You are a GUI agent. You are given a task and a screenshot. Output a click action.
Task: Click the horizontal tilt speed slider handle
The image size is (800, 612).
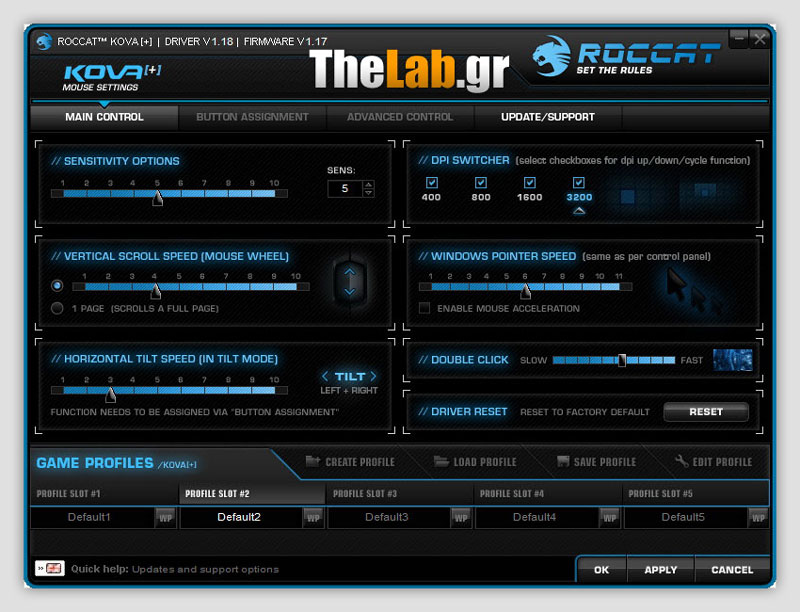pyautogui.click(x=110, y=394)
